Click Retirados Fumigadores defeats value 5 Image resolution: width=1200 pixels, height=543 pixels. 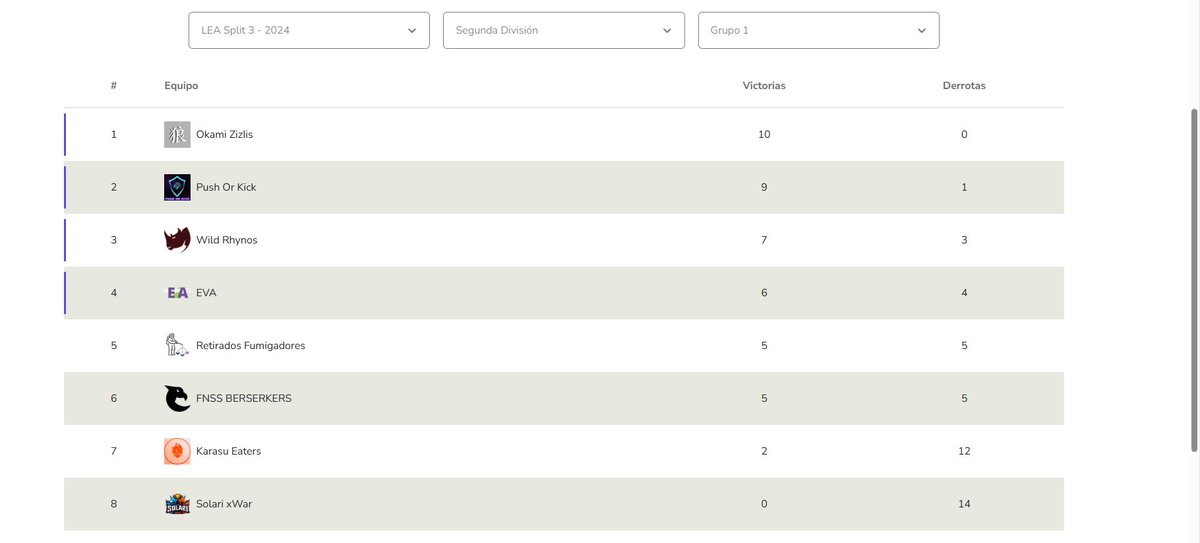(964, 346)
